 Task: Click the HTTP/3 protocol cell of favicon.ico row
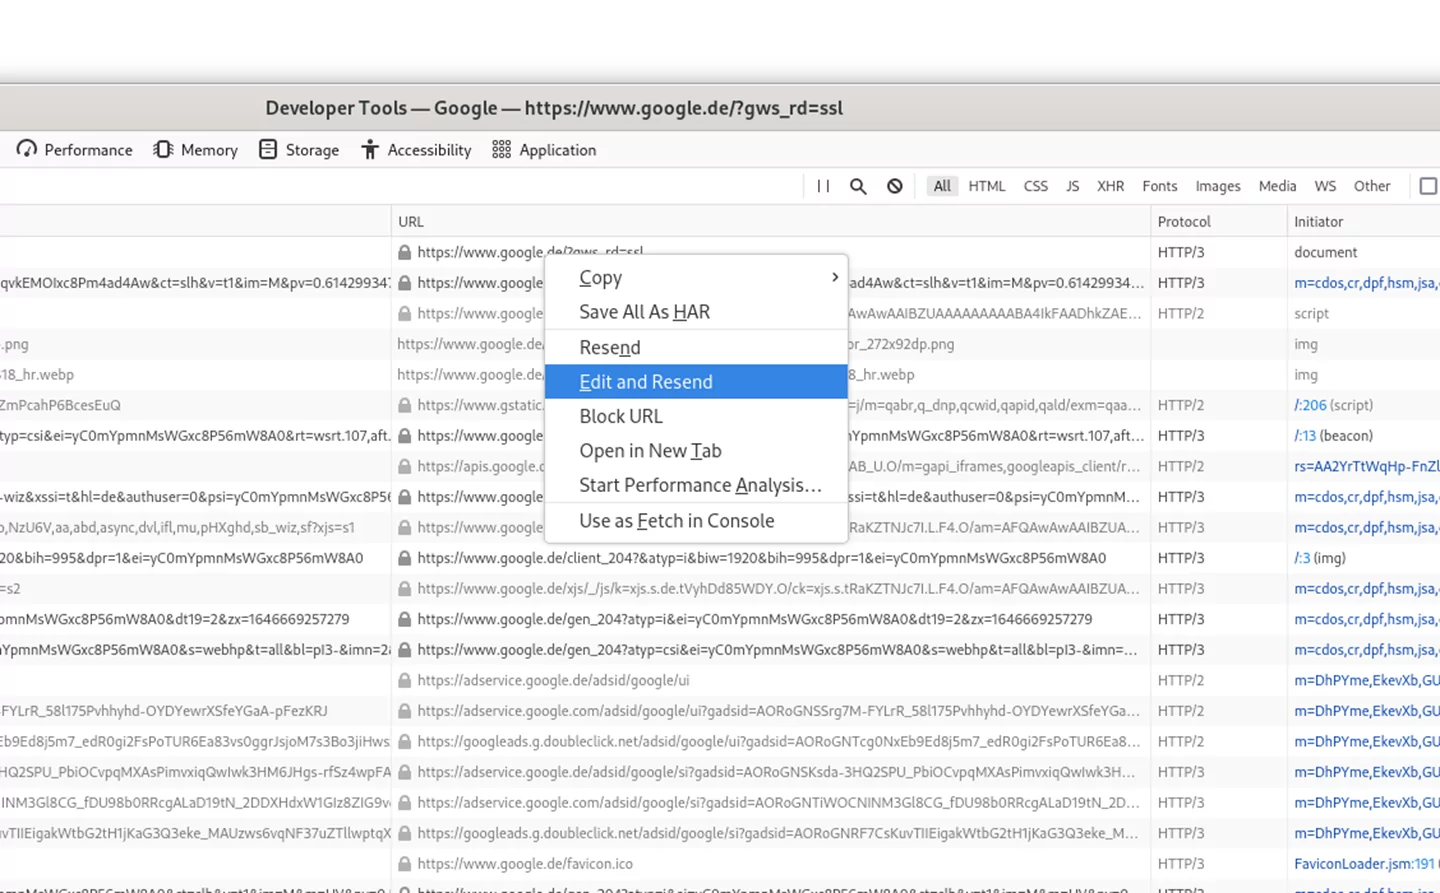(x=1219, y=864)
